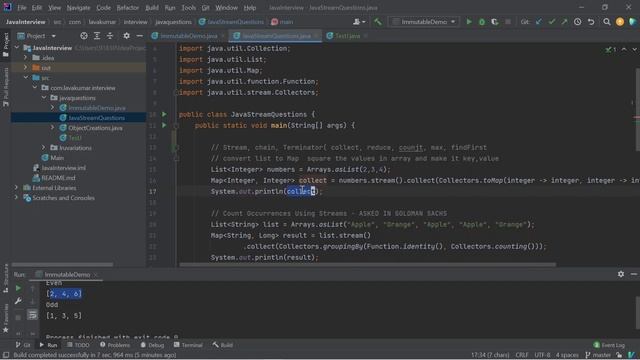
Task: Open the user account icon dropdown
Action: (x=359, y=22)
